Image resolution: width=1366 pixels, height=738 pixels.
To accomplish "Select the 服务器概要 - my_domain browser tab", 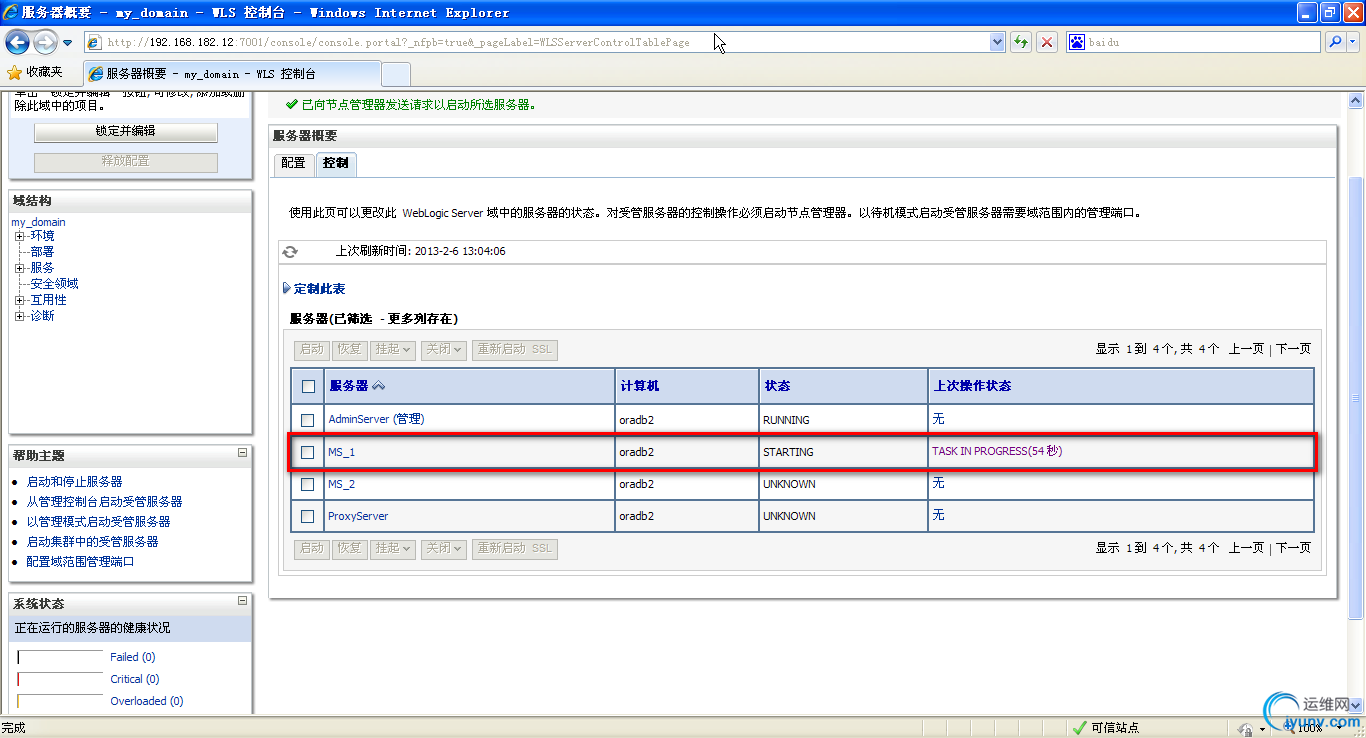I will pyautogui.click(x=233, y=74).
